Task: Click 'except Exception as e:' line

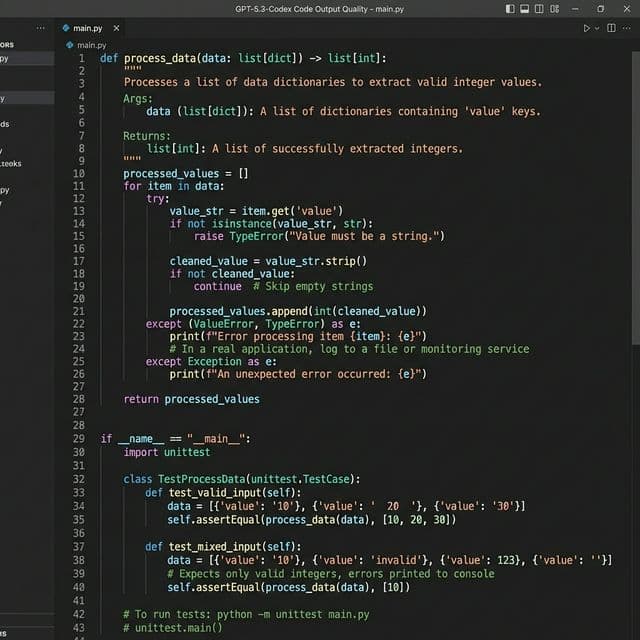Action: [x=211, y=362]
